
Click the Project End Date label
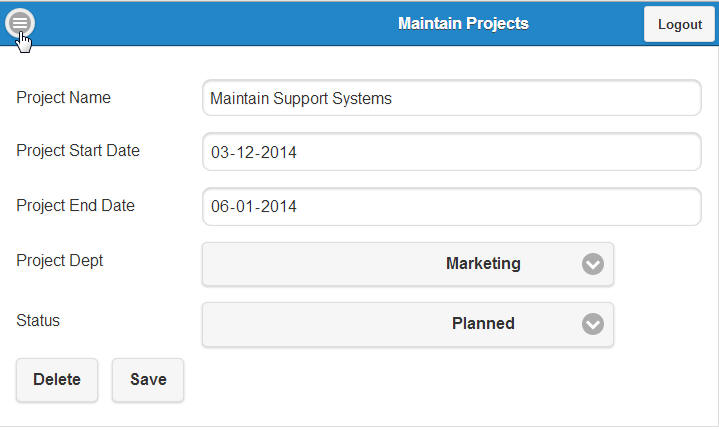point(75,206)
